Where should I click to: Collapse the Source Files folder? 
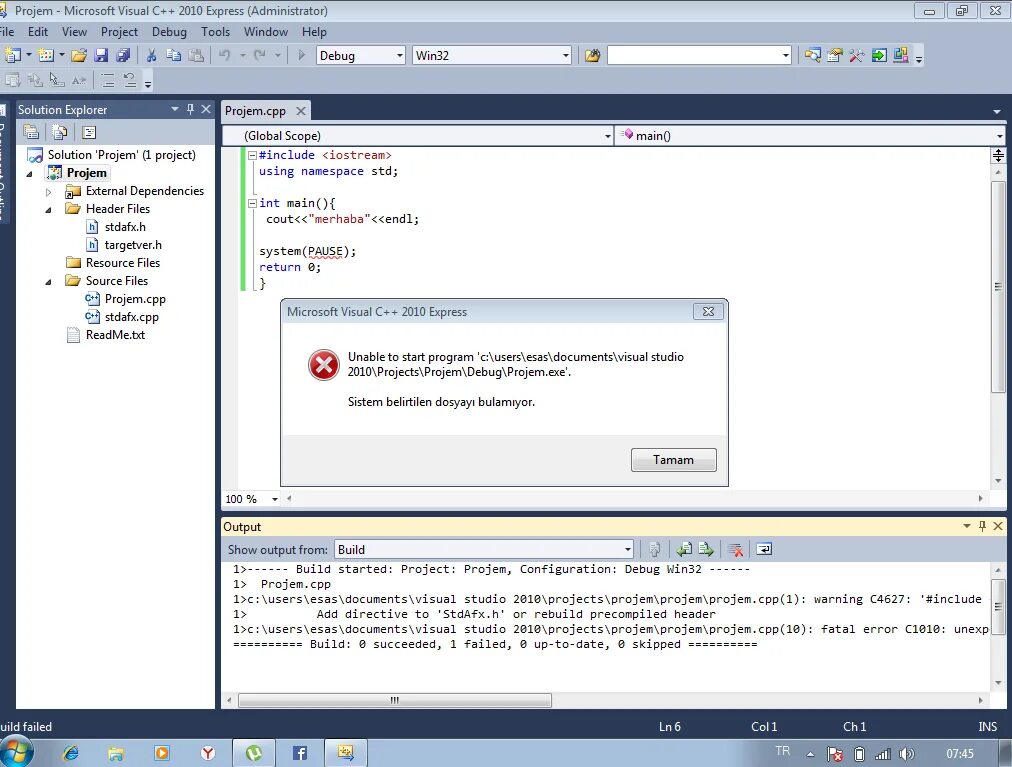(x=48, y=282)
